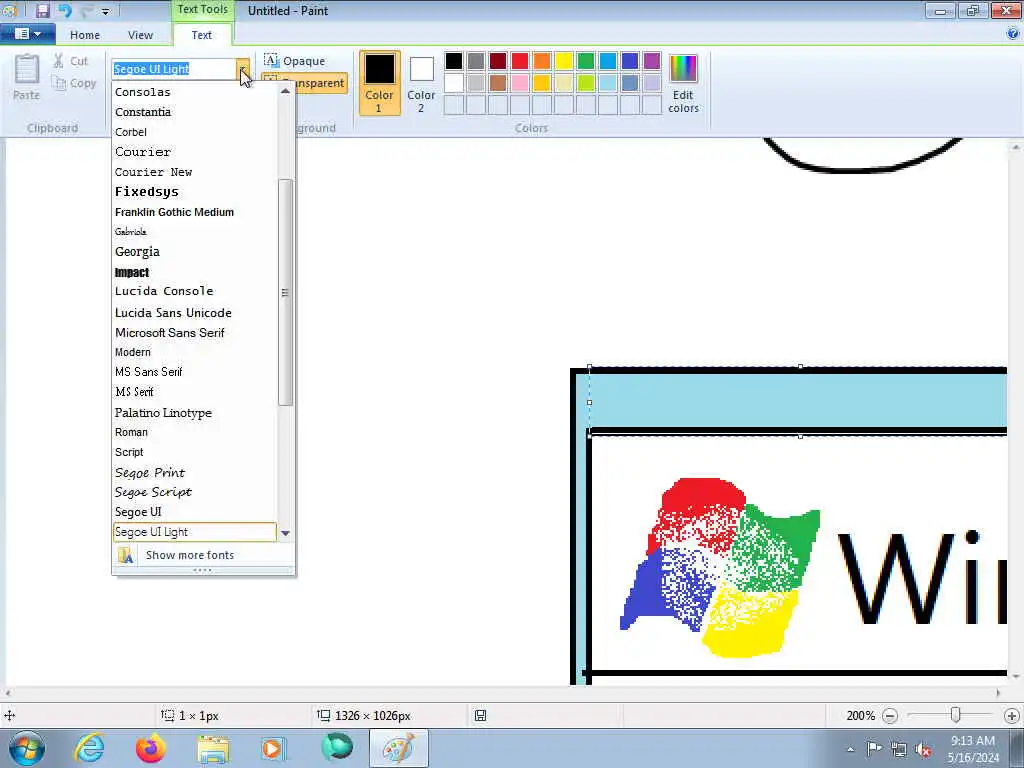This screenshot has width=1024, height=768.
Task: Choose Opaque background option
Action: (295, 61)
